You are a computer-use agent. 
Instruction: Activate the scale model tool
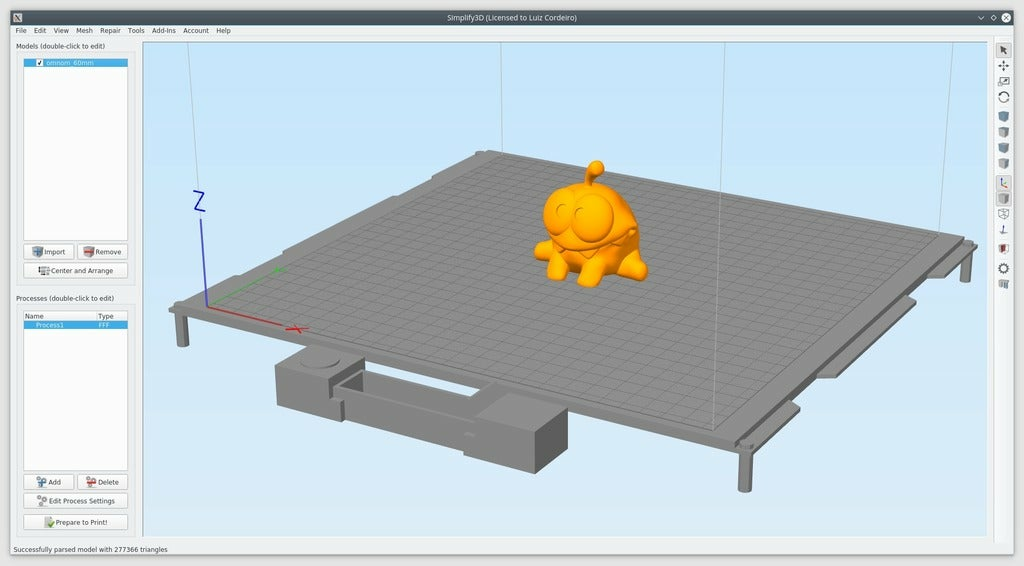tap(1004, 82)
